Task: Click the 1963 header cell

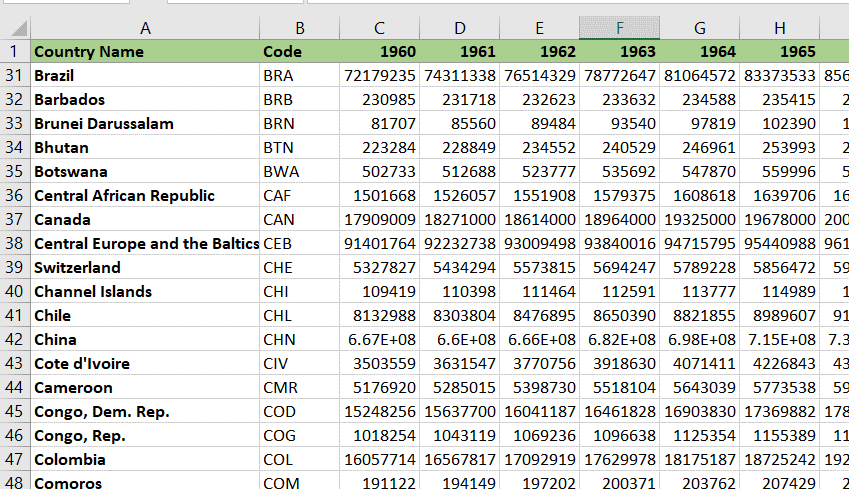Action: click(x=619, y=51)
